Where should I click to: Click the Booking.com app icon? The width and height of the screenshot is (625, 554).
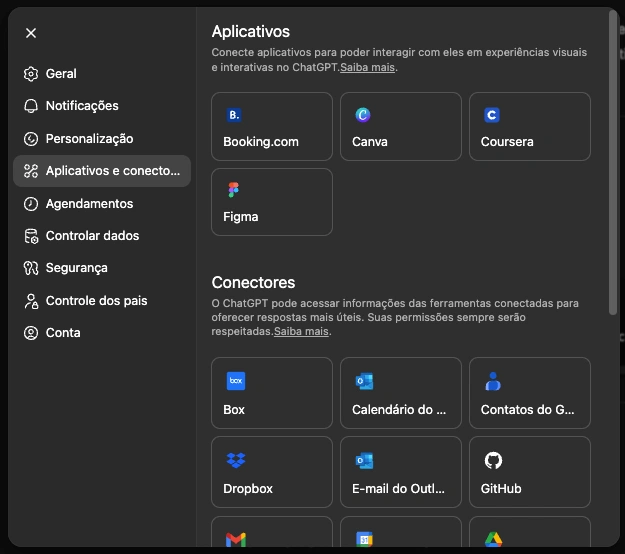[235, 115]
